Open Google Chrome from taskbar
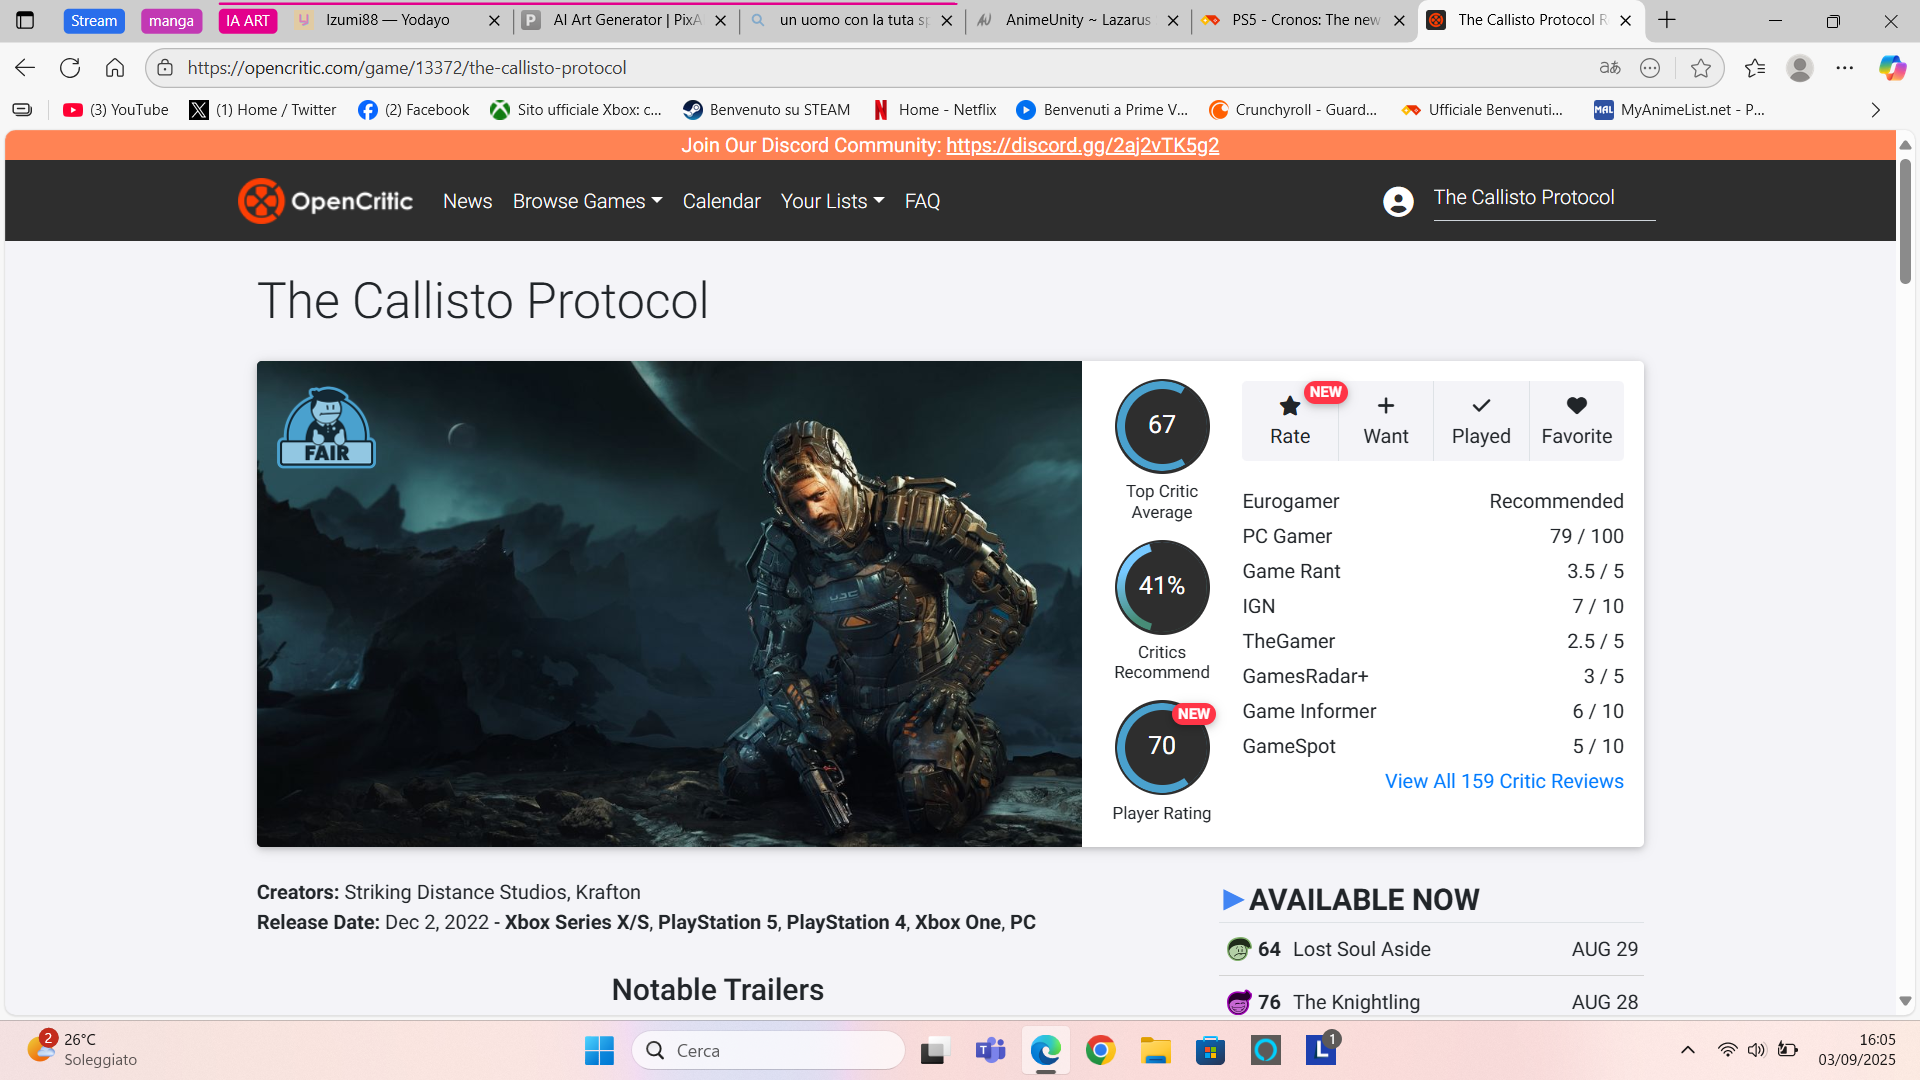The width and height of the screenshot is (1920, 1080). click(x=1100, y=1051)
